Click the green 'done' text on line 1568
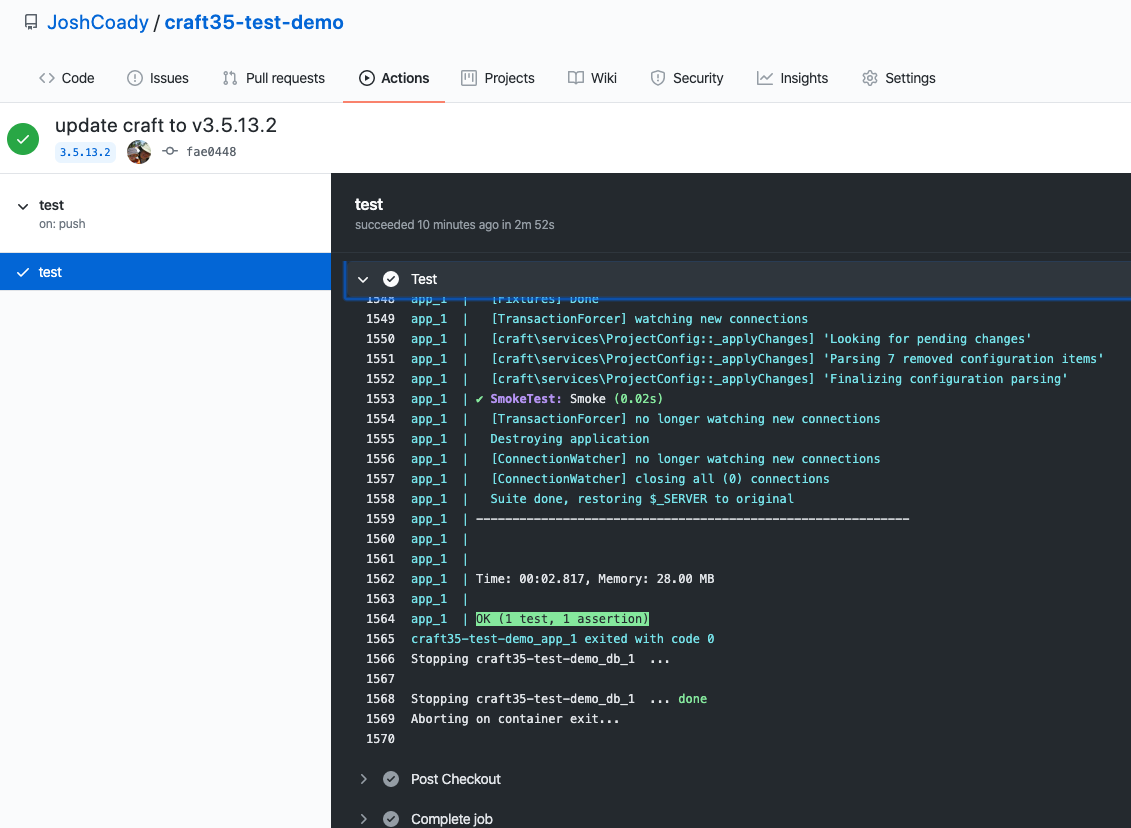The image size is (1131, 828). (x=692, y=699)
